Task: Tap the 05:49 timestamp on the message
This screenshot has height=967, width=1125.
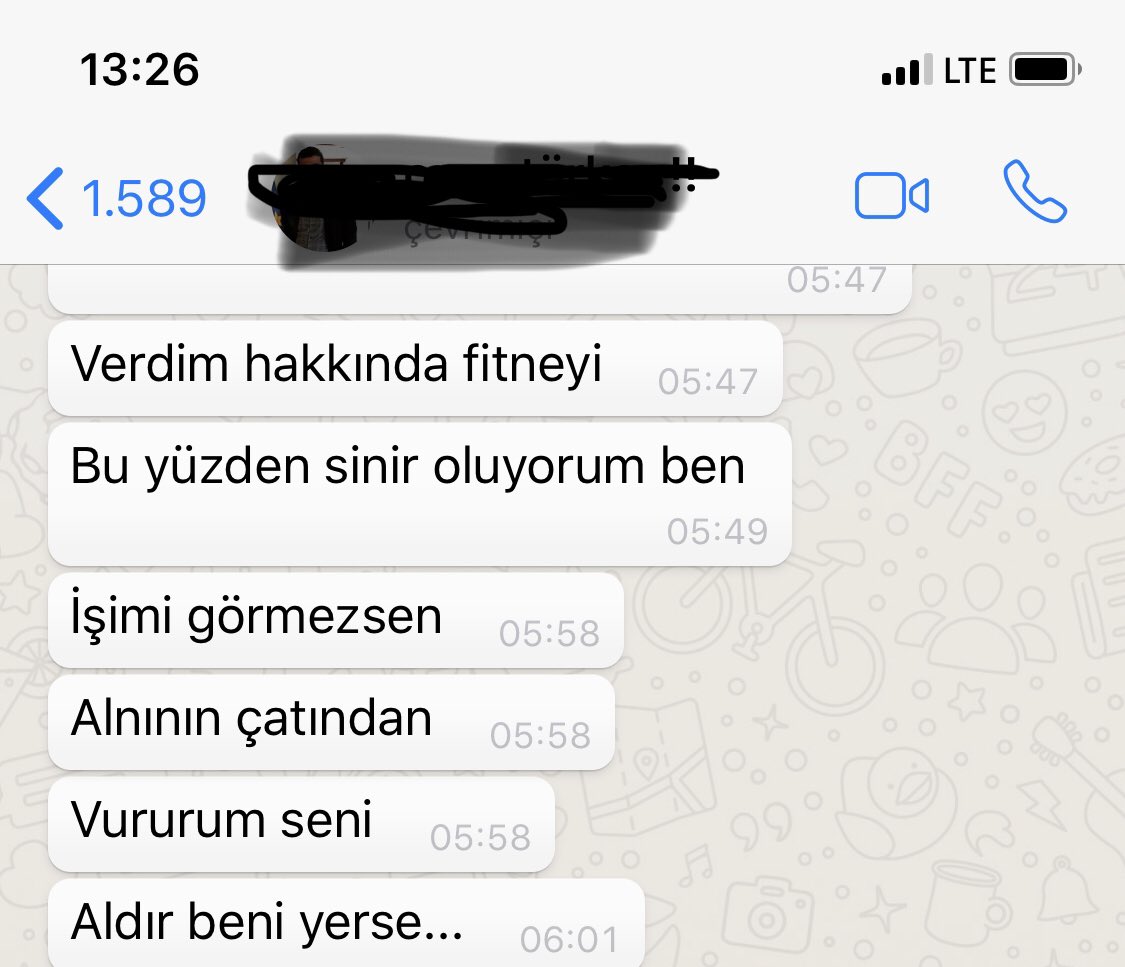Action: (717, 532)
